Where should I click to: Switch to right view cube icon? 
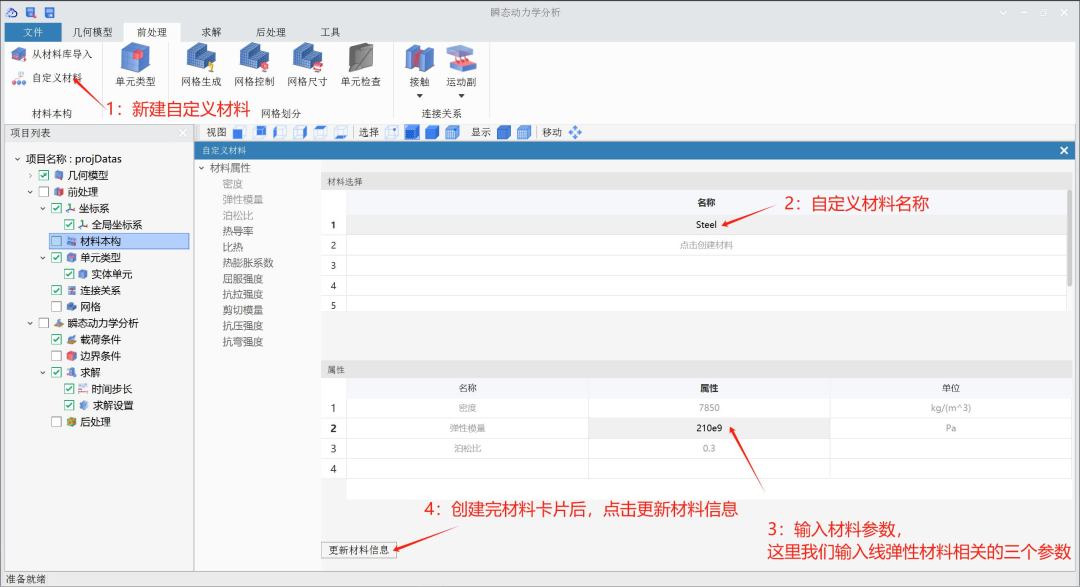tap(300, 132)
